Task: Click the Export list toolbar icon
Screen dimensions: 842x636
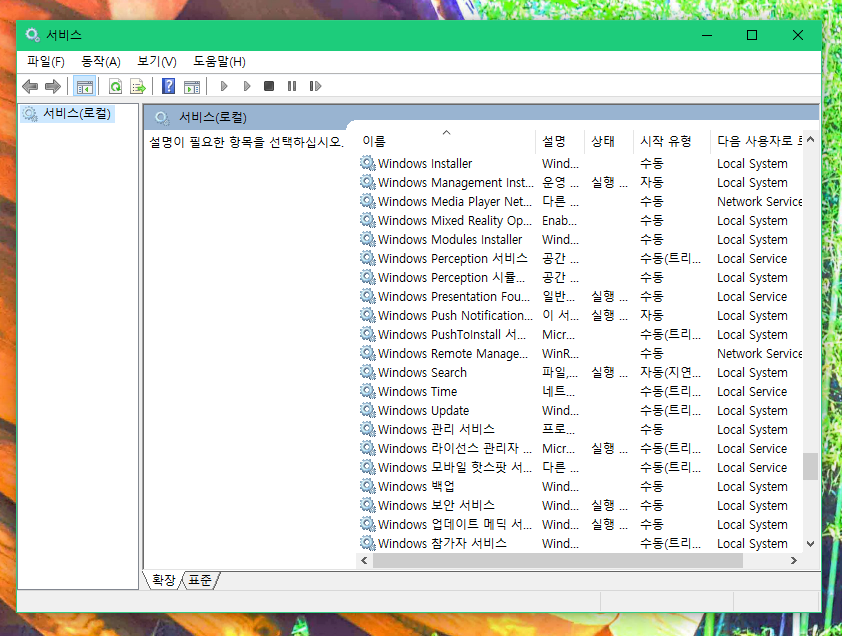Action: click(138, 86)
